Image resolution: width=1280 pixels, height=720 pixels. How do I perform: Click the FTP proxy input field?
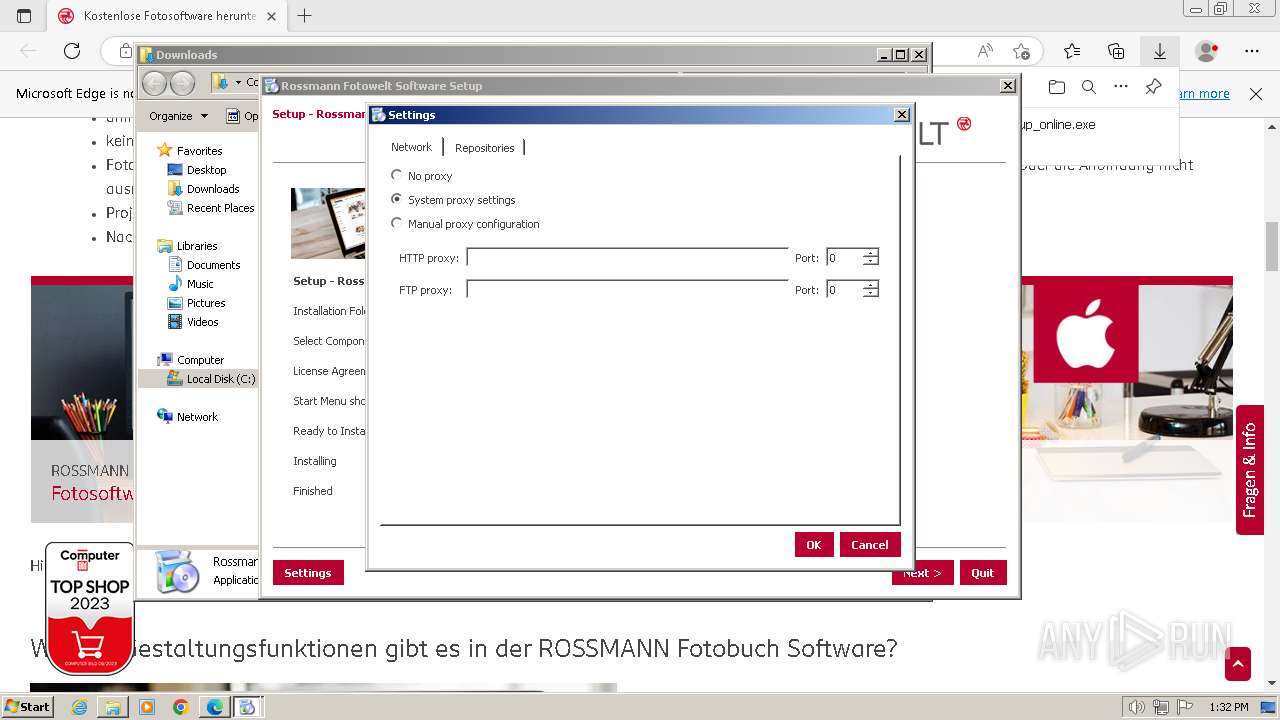[x=627, y=290]
